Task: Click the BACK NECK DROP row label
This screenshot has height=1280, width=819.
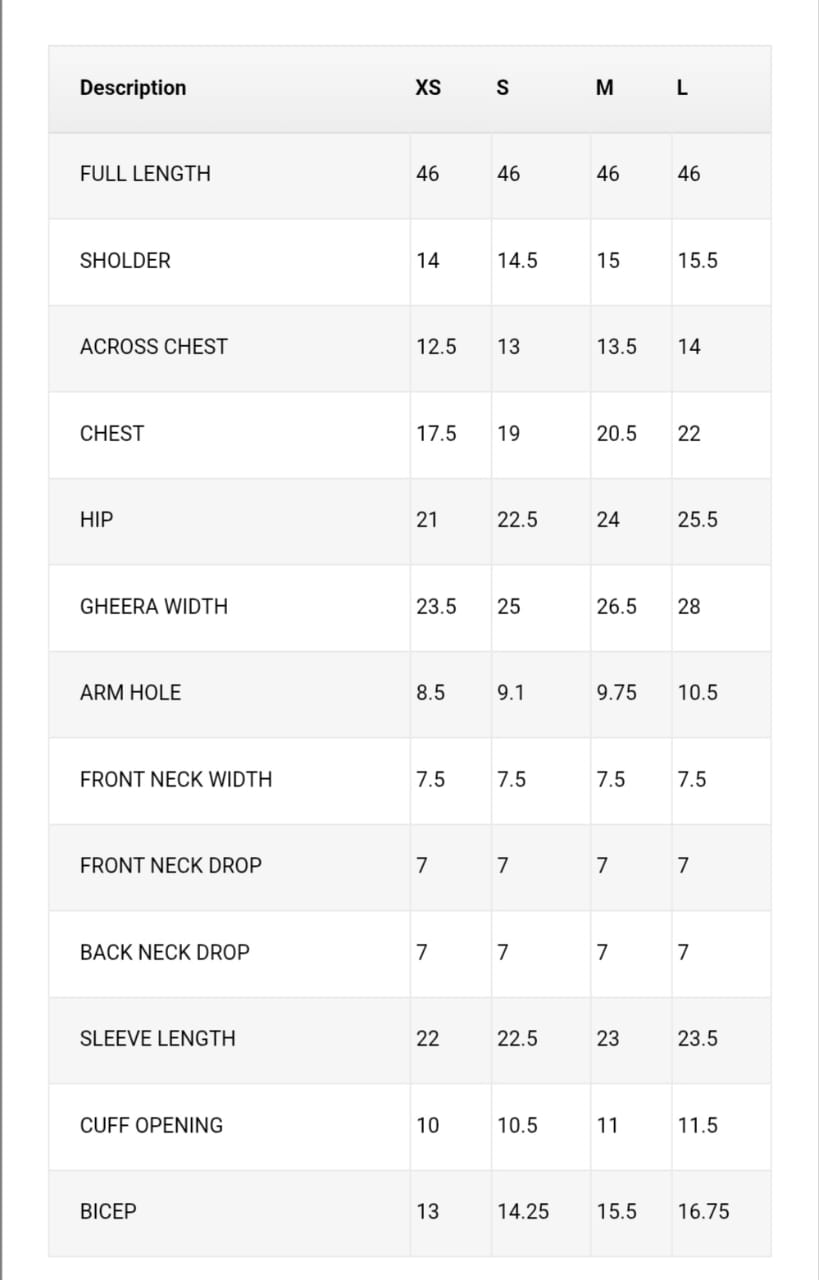Action: (165, 953)
